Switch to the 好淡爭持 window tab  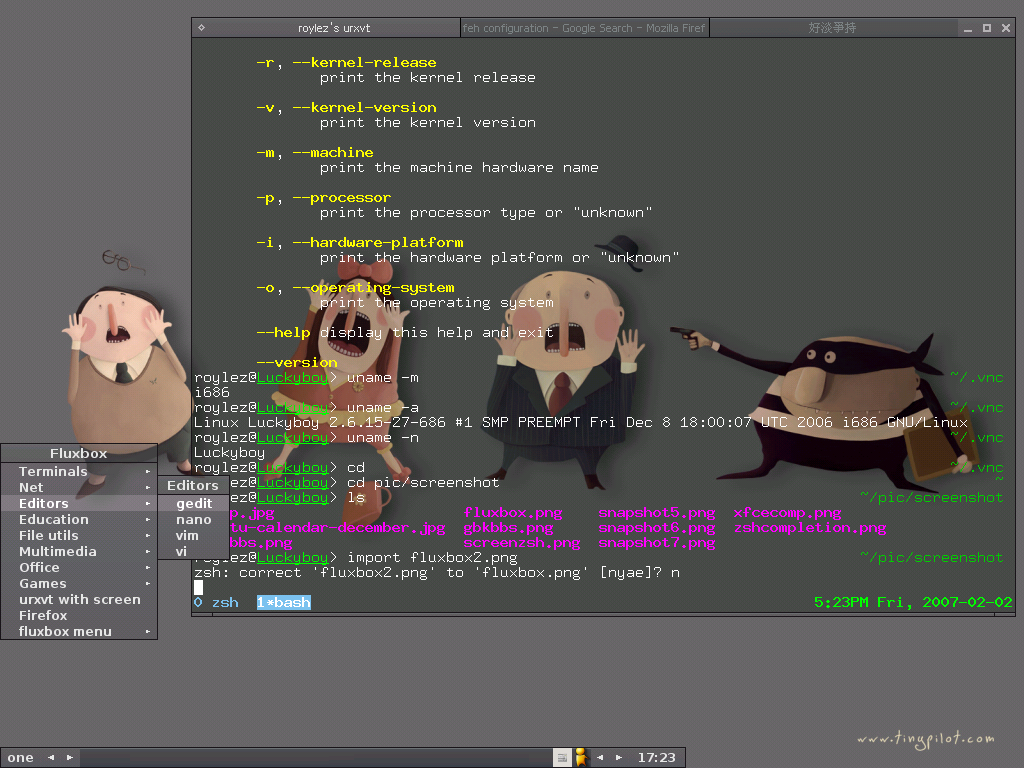click(833, 28)
